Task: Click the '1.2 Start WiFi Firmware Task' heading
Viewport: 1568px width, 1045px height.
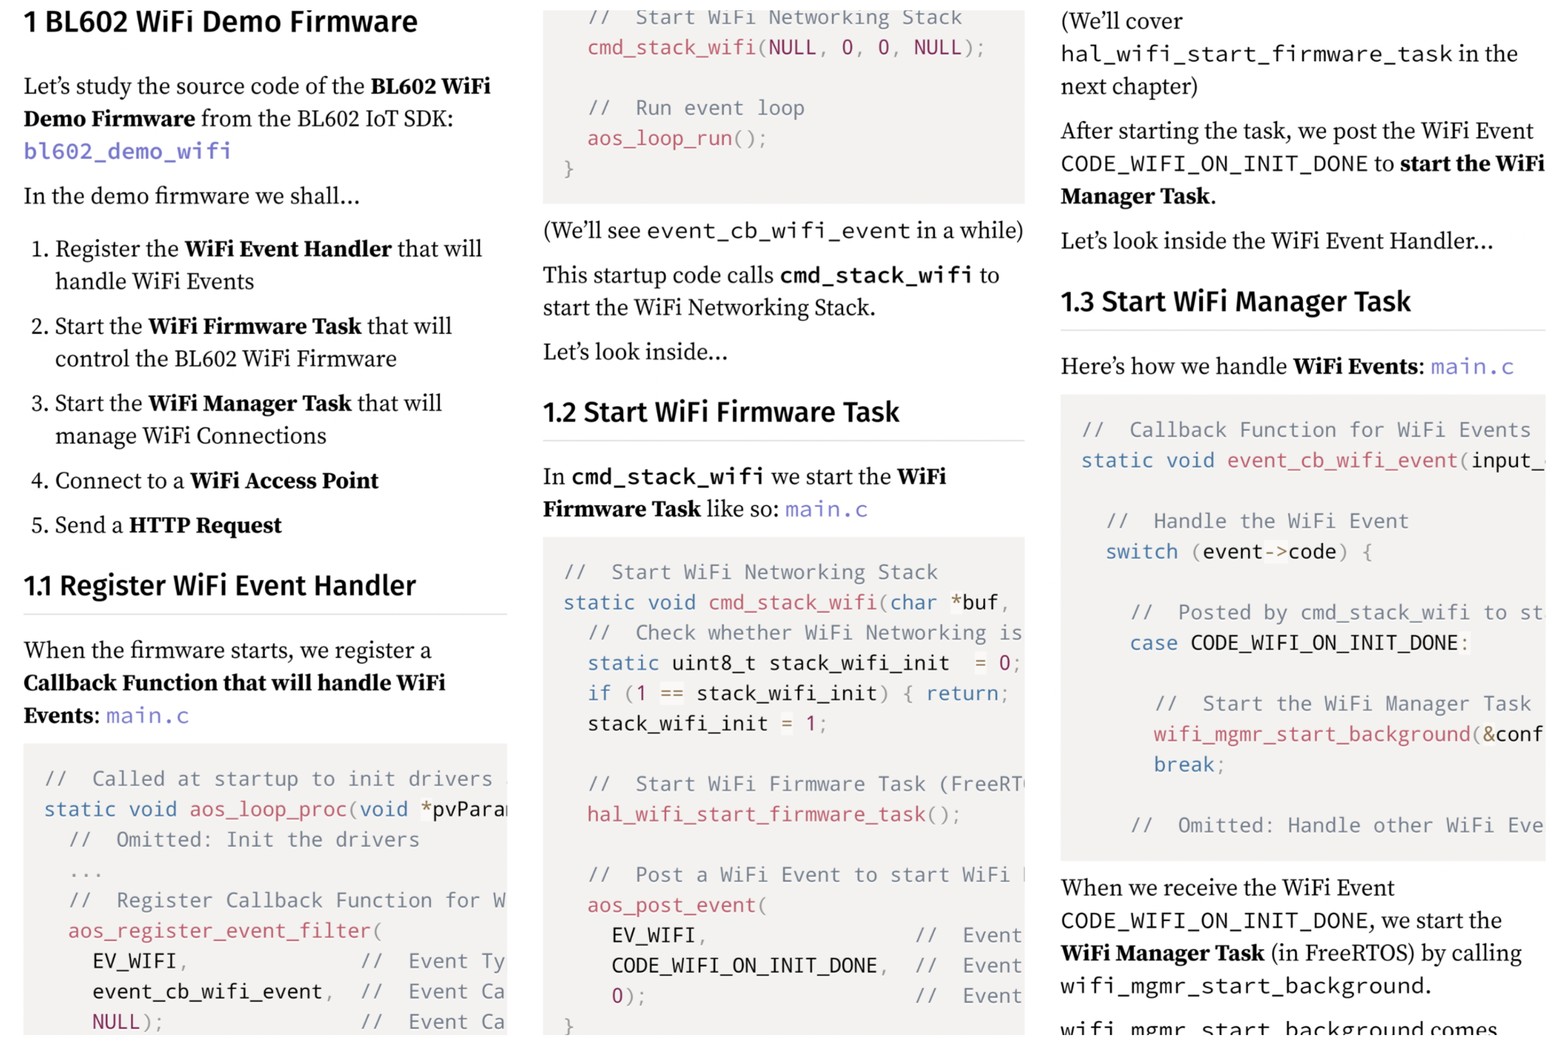Action: pos(720,412)
